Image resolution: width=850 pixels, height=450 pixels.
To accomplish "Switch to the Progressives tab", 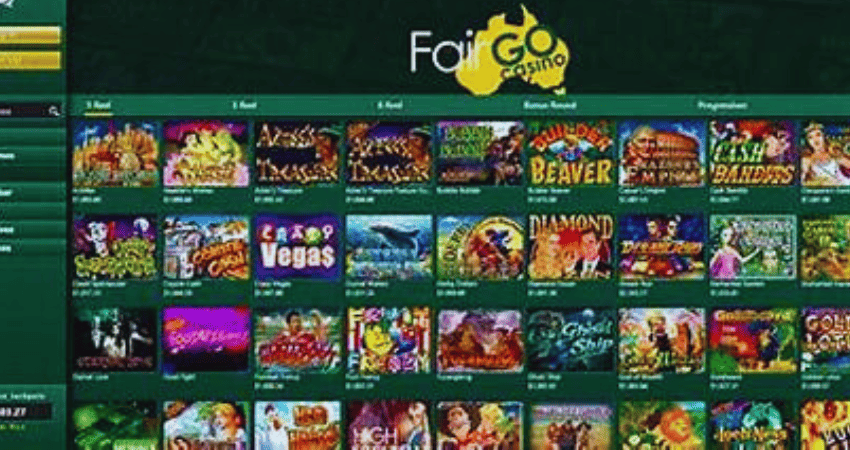I will point(722,105).
